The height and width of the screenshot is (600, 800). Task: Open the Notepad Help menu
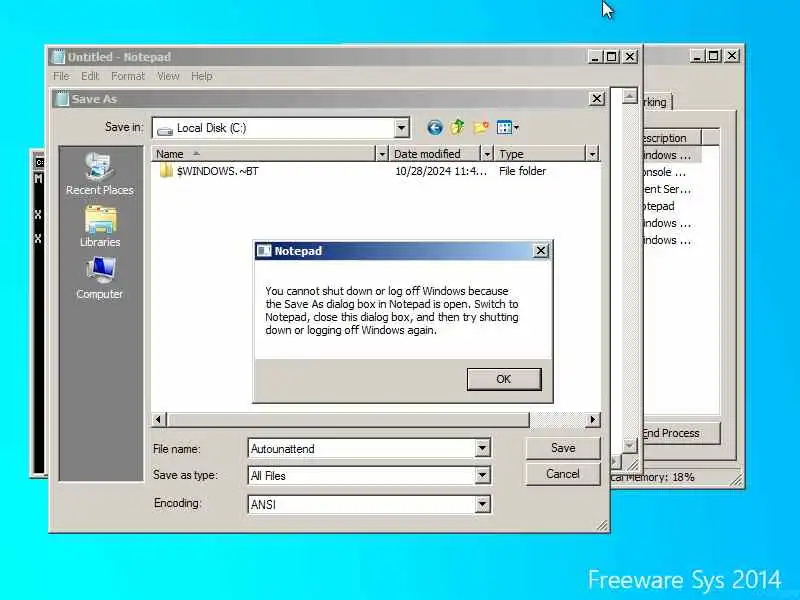click(x=202, y=76)
